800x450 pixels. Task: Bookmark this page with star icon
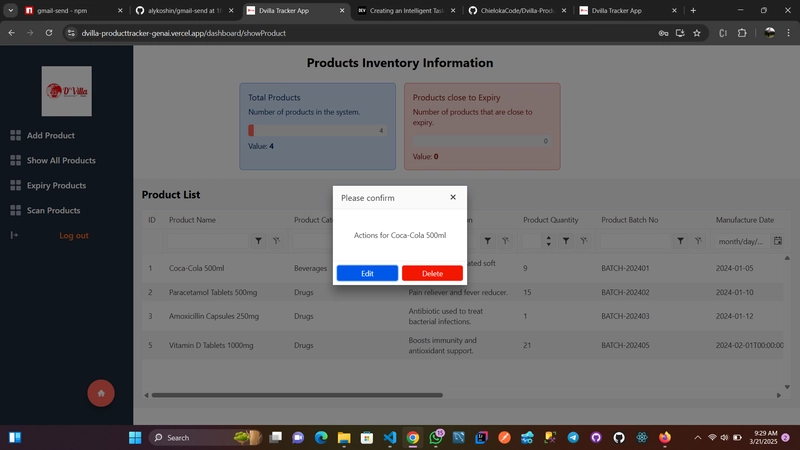tap(697, 33)
